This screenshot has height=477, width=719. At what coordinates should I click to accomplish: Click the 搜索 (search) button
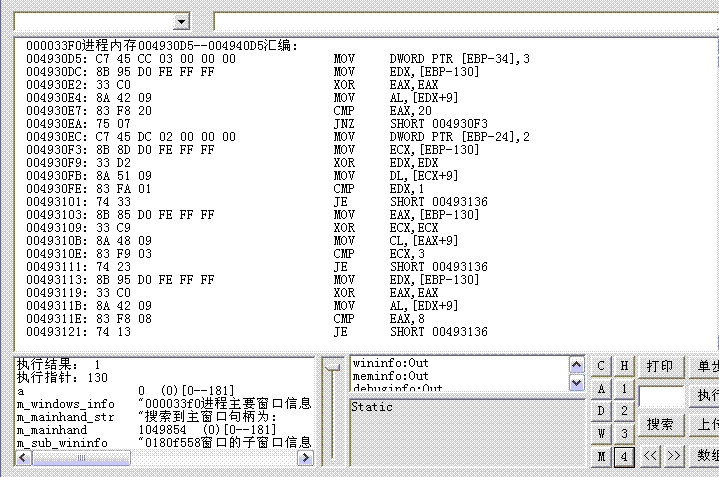(660, 424)
